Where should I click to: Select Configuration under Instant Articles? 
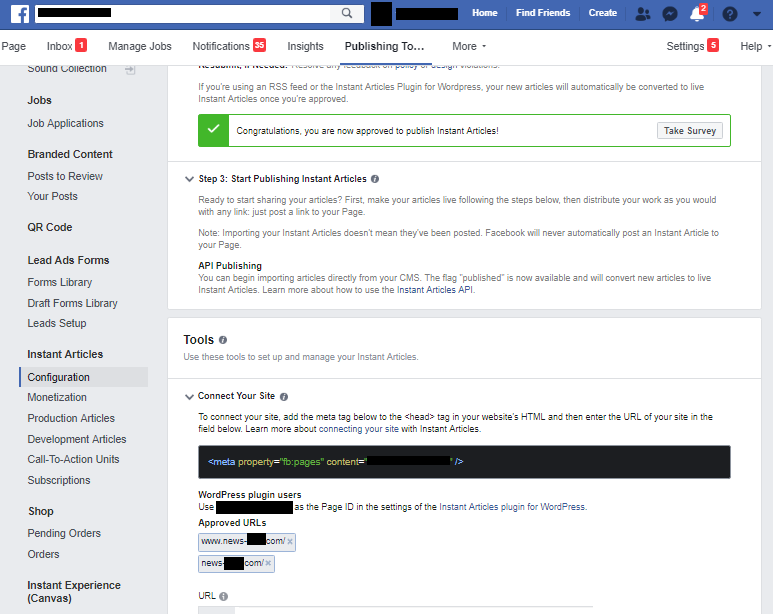84,377
